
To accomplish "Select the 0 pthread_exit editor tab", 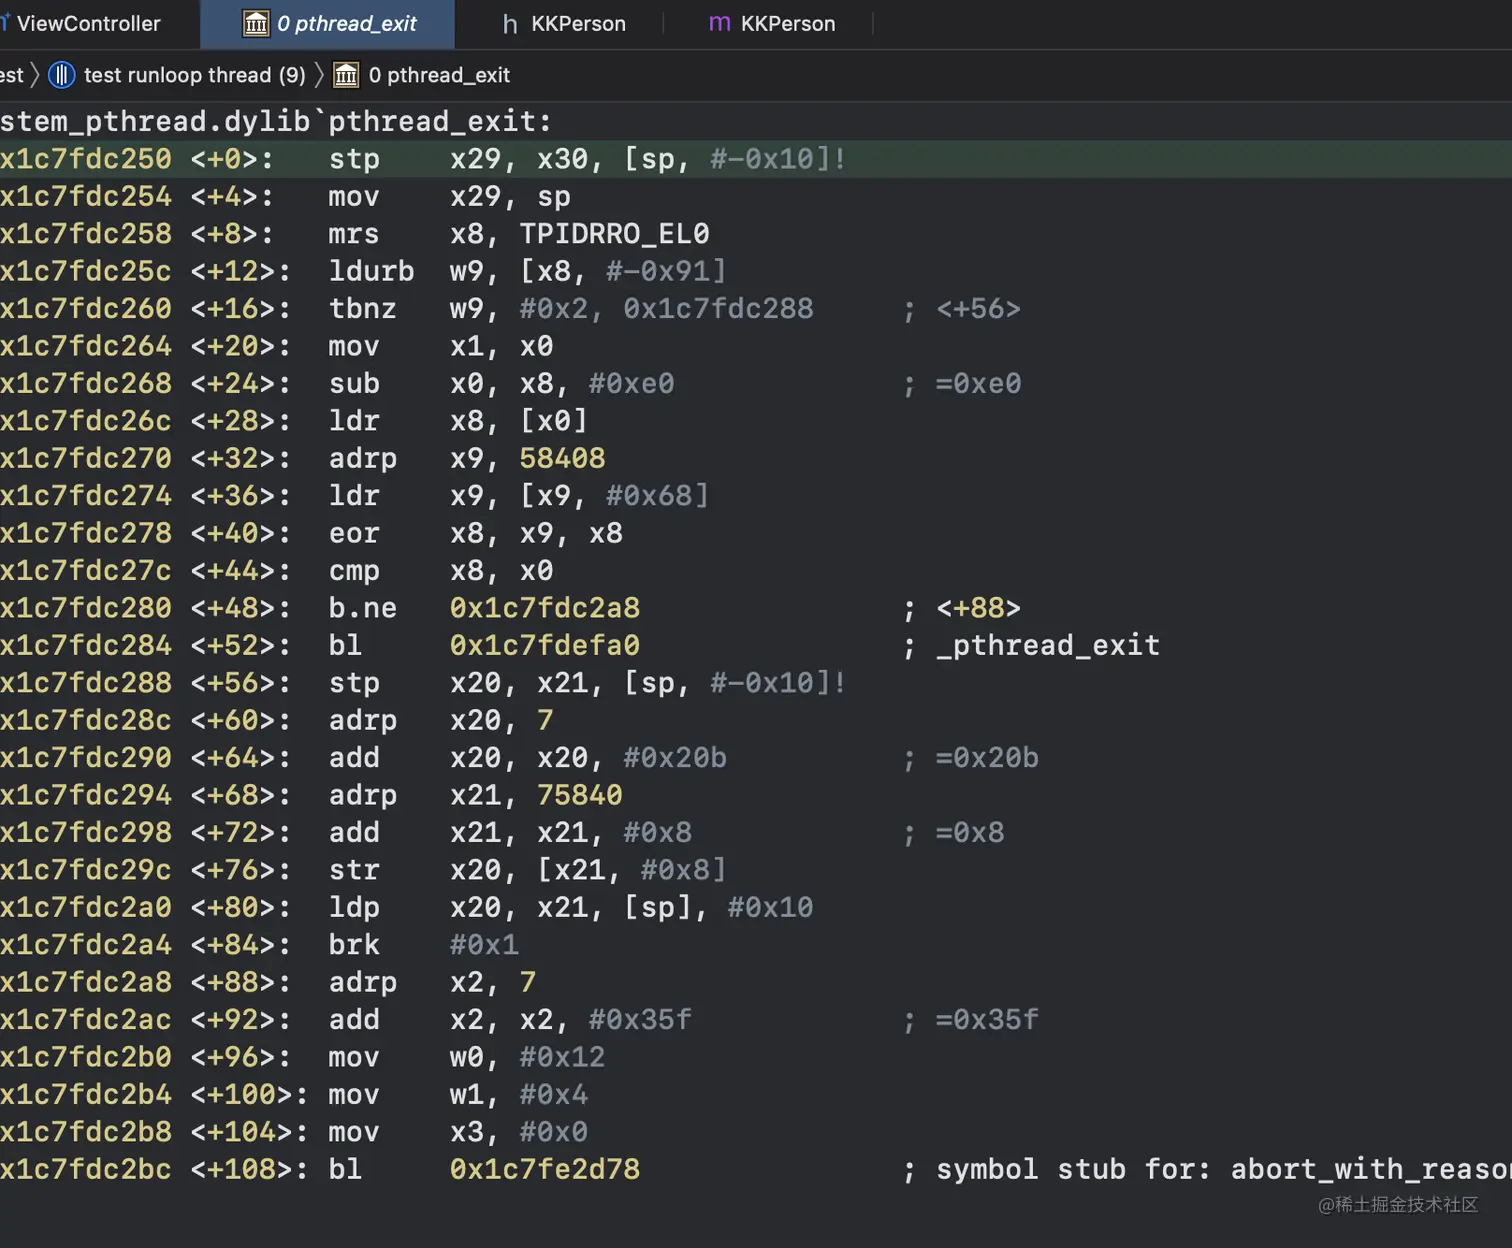I will pyautogui.click(x=328, y=23).
